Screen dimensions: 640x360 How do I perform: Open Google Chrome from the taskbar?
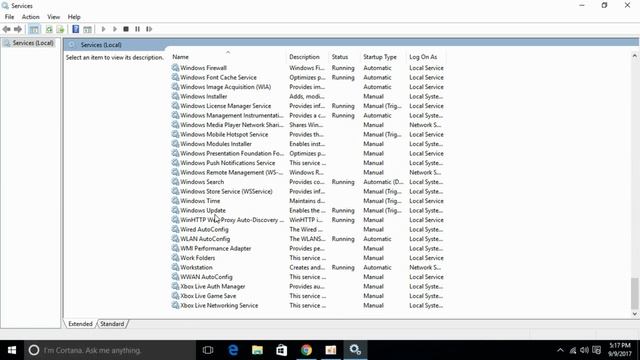point(306,350)
